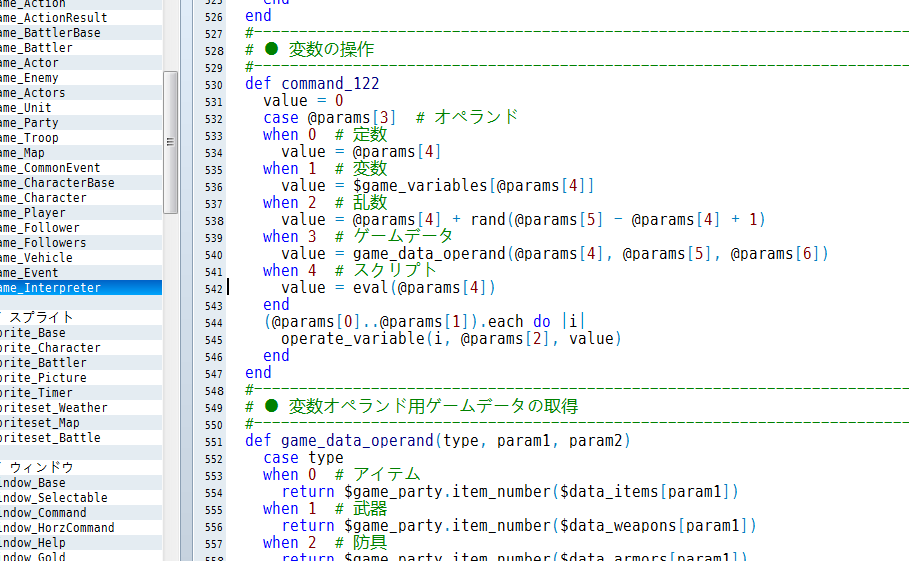Select the highlighted Game_Interpreter script entry
The width and height of the screenshot is (909, 561).
(x=81, y=288)
